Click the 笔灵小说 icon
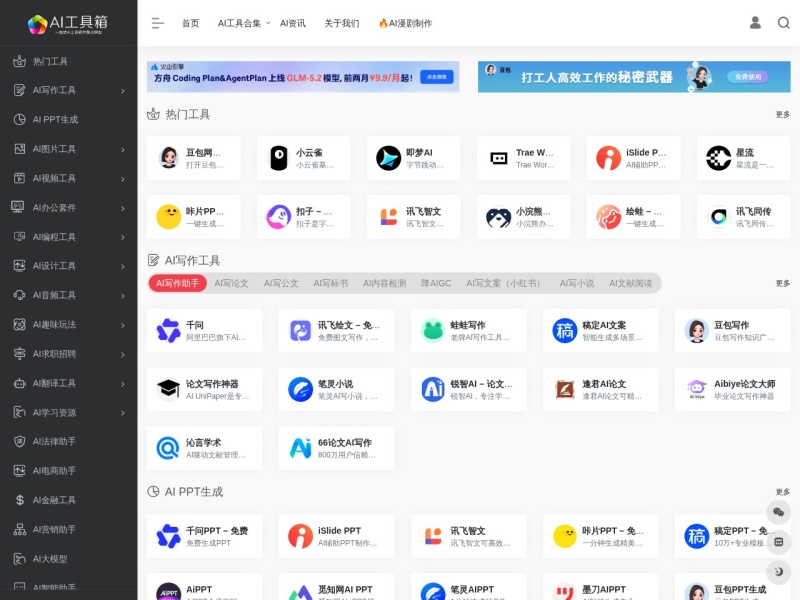The width and height of the screenshot is (800, 600). tap(301, 389)
